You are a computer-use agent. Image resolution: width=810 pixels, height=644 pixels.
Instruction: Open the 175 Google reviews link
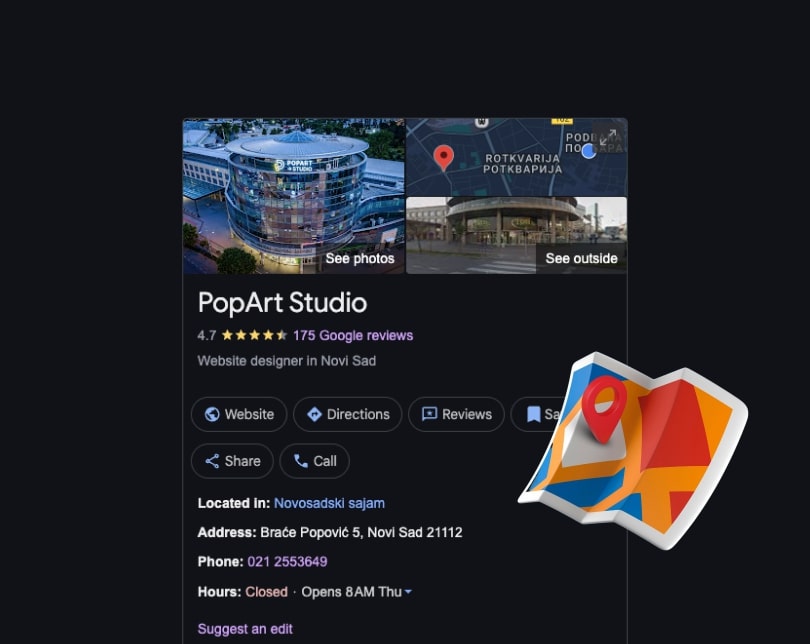pos(353,336)
